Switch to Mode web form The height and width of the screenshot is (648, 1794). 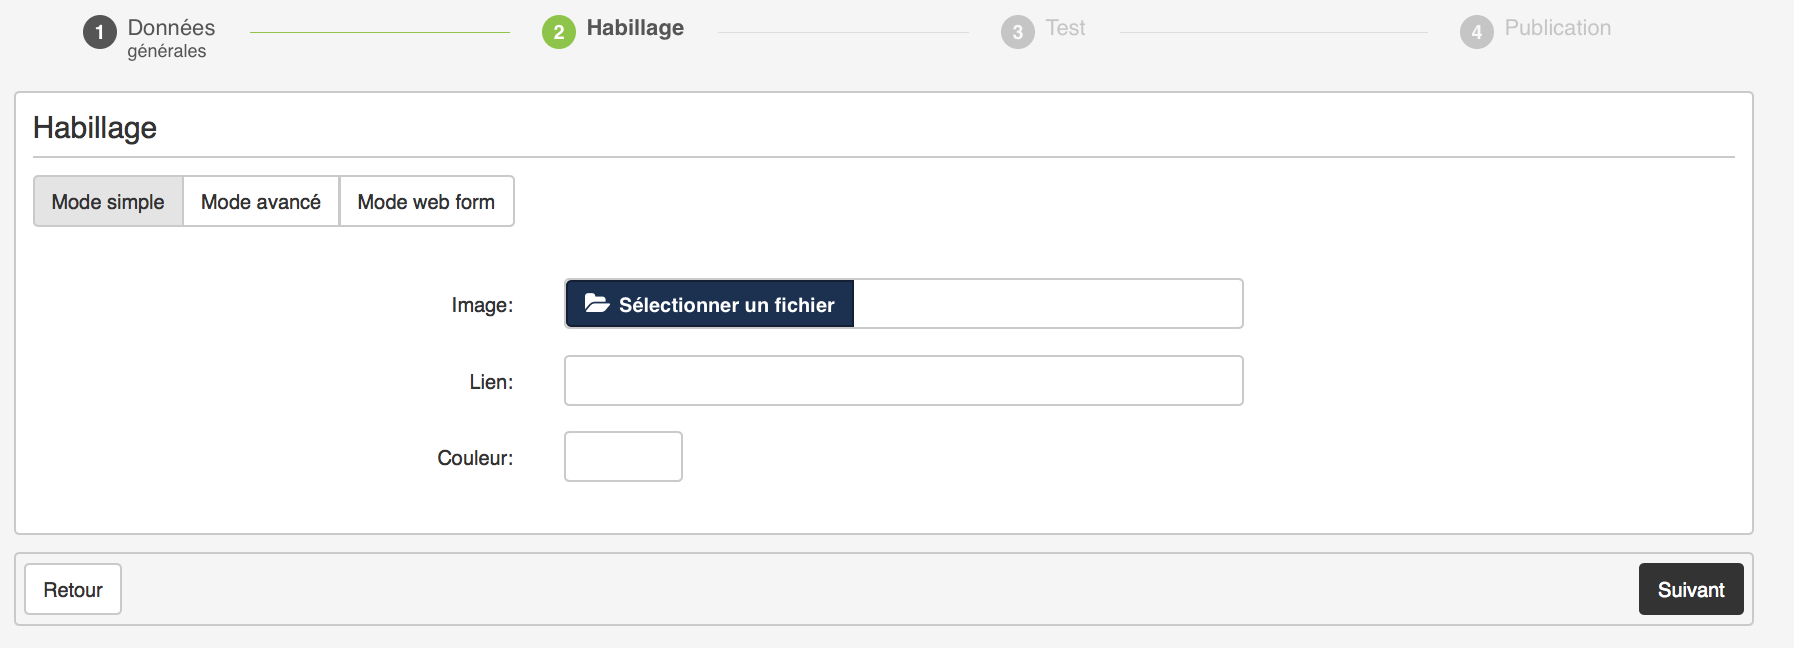pyautogui.click(x=426, y=202)
